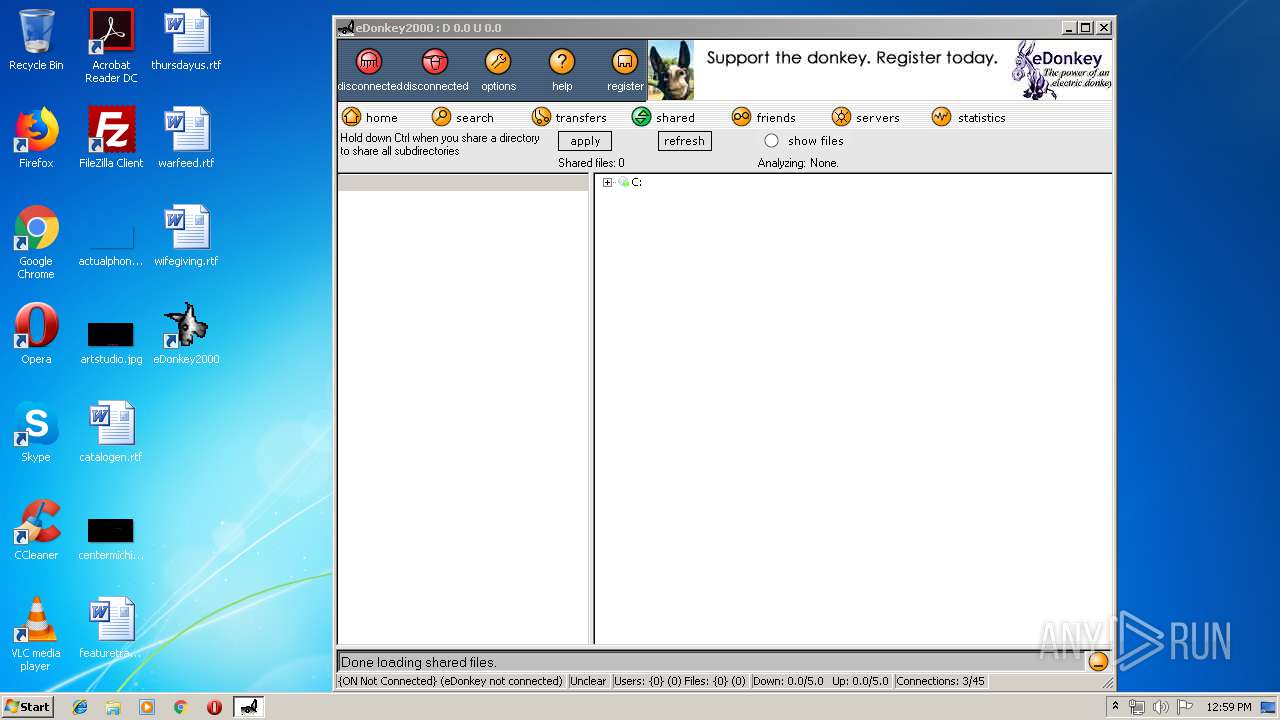Click the Connections: 3/45 status entry
Viewport: 1280px width, 720px height.
click(941, 681)
